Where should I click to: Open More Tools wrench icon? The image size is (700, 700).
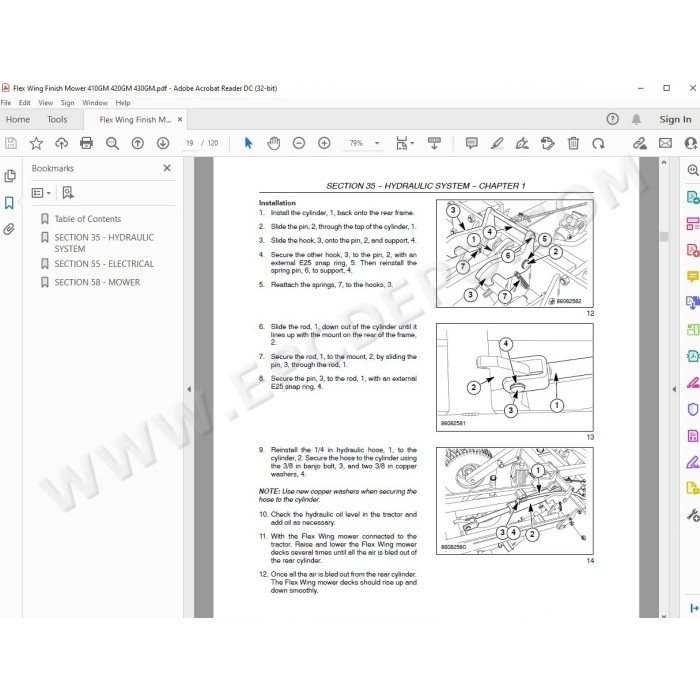692,515
